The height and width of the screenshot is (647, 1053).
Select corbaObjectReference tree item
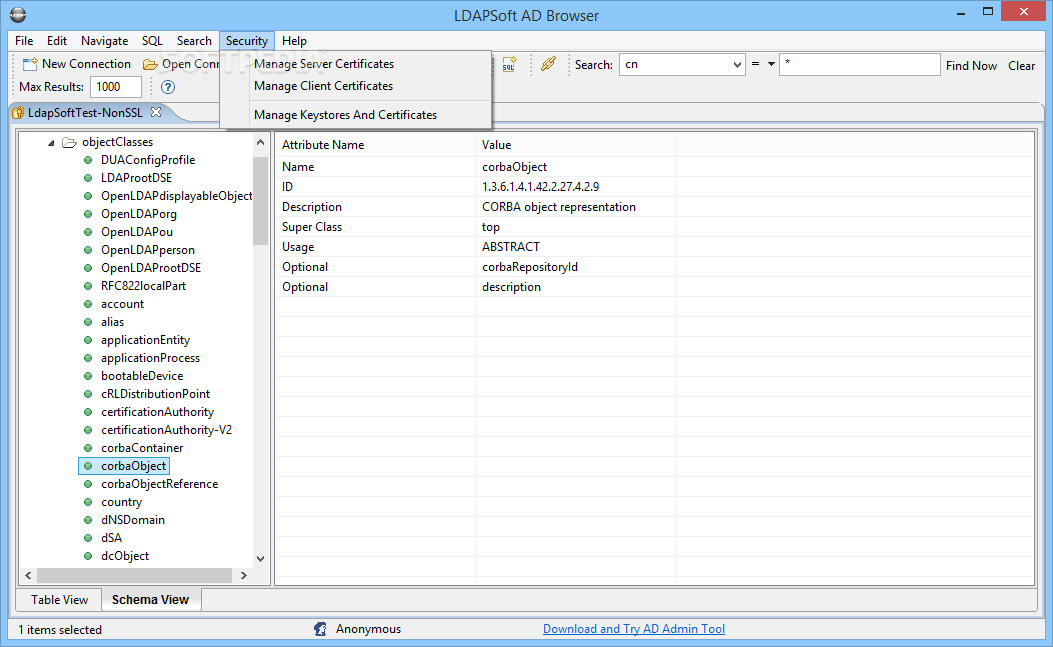coord(160,484)
